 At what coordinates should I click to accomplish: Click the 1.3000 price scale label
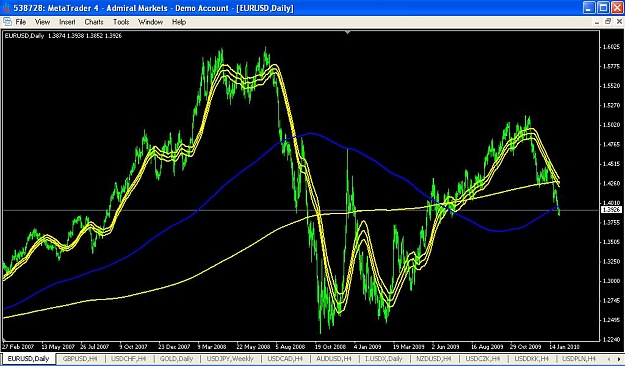(x=611, y=281)
